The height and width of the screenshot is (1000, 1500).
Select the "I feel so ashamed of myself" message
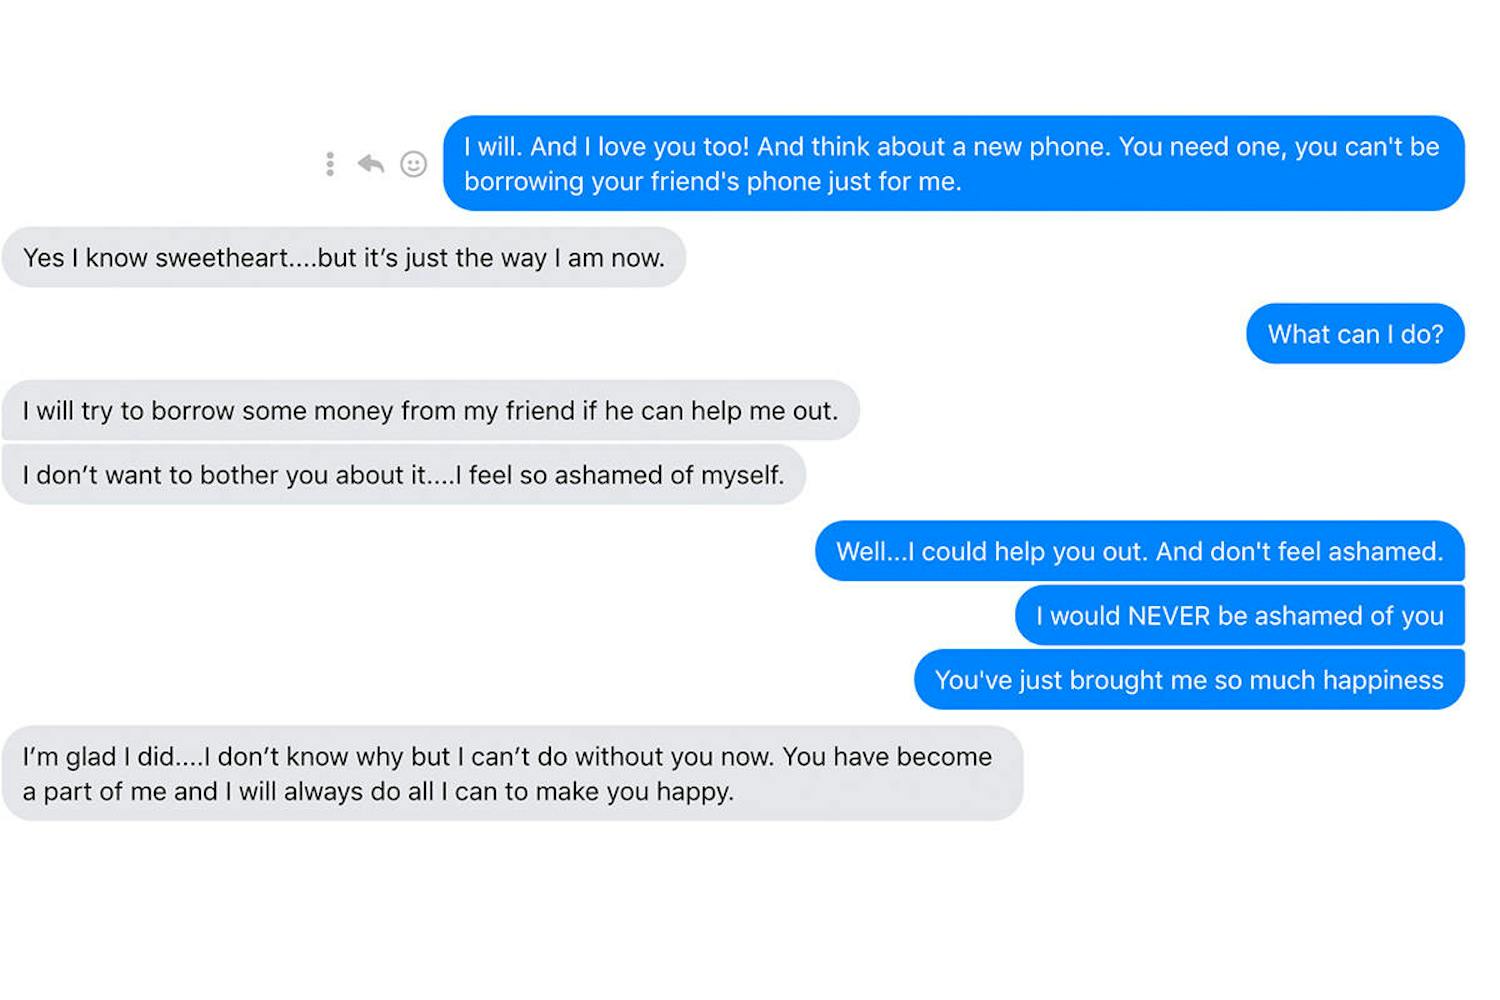tap(403, 475)
